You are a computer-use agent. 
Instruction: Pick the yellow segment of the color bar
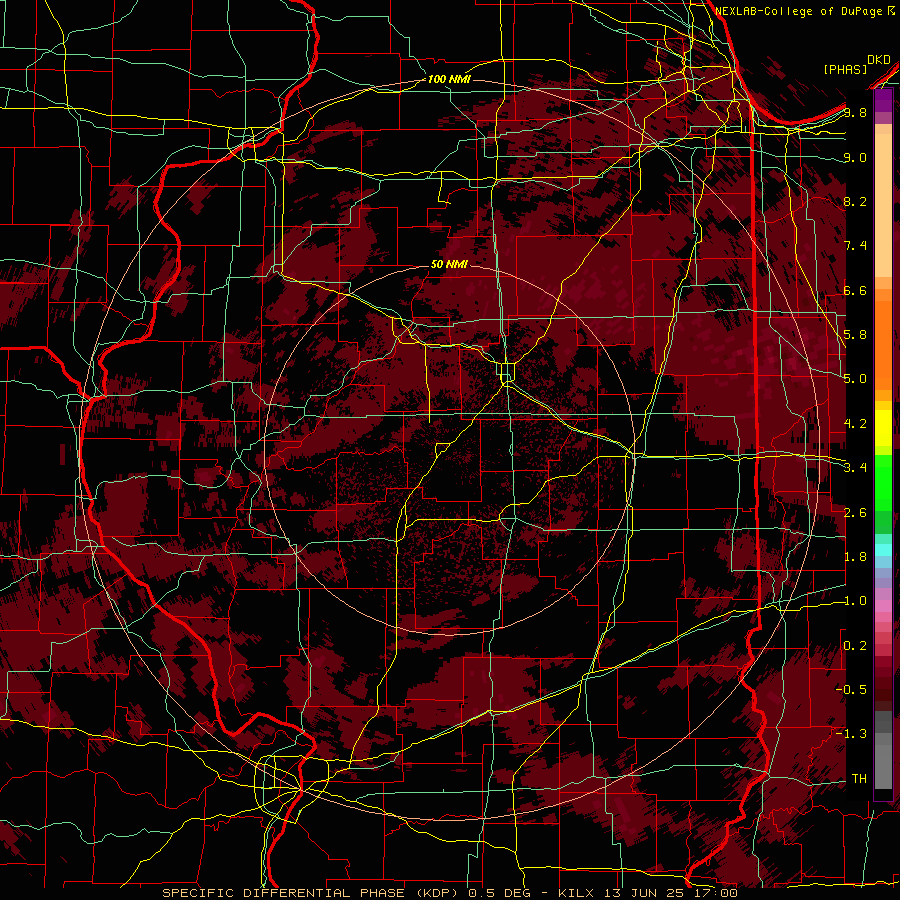pyautogui.click(x=883, y=428)
